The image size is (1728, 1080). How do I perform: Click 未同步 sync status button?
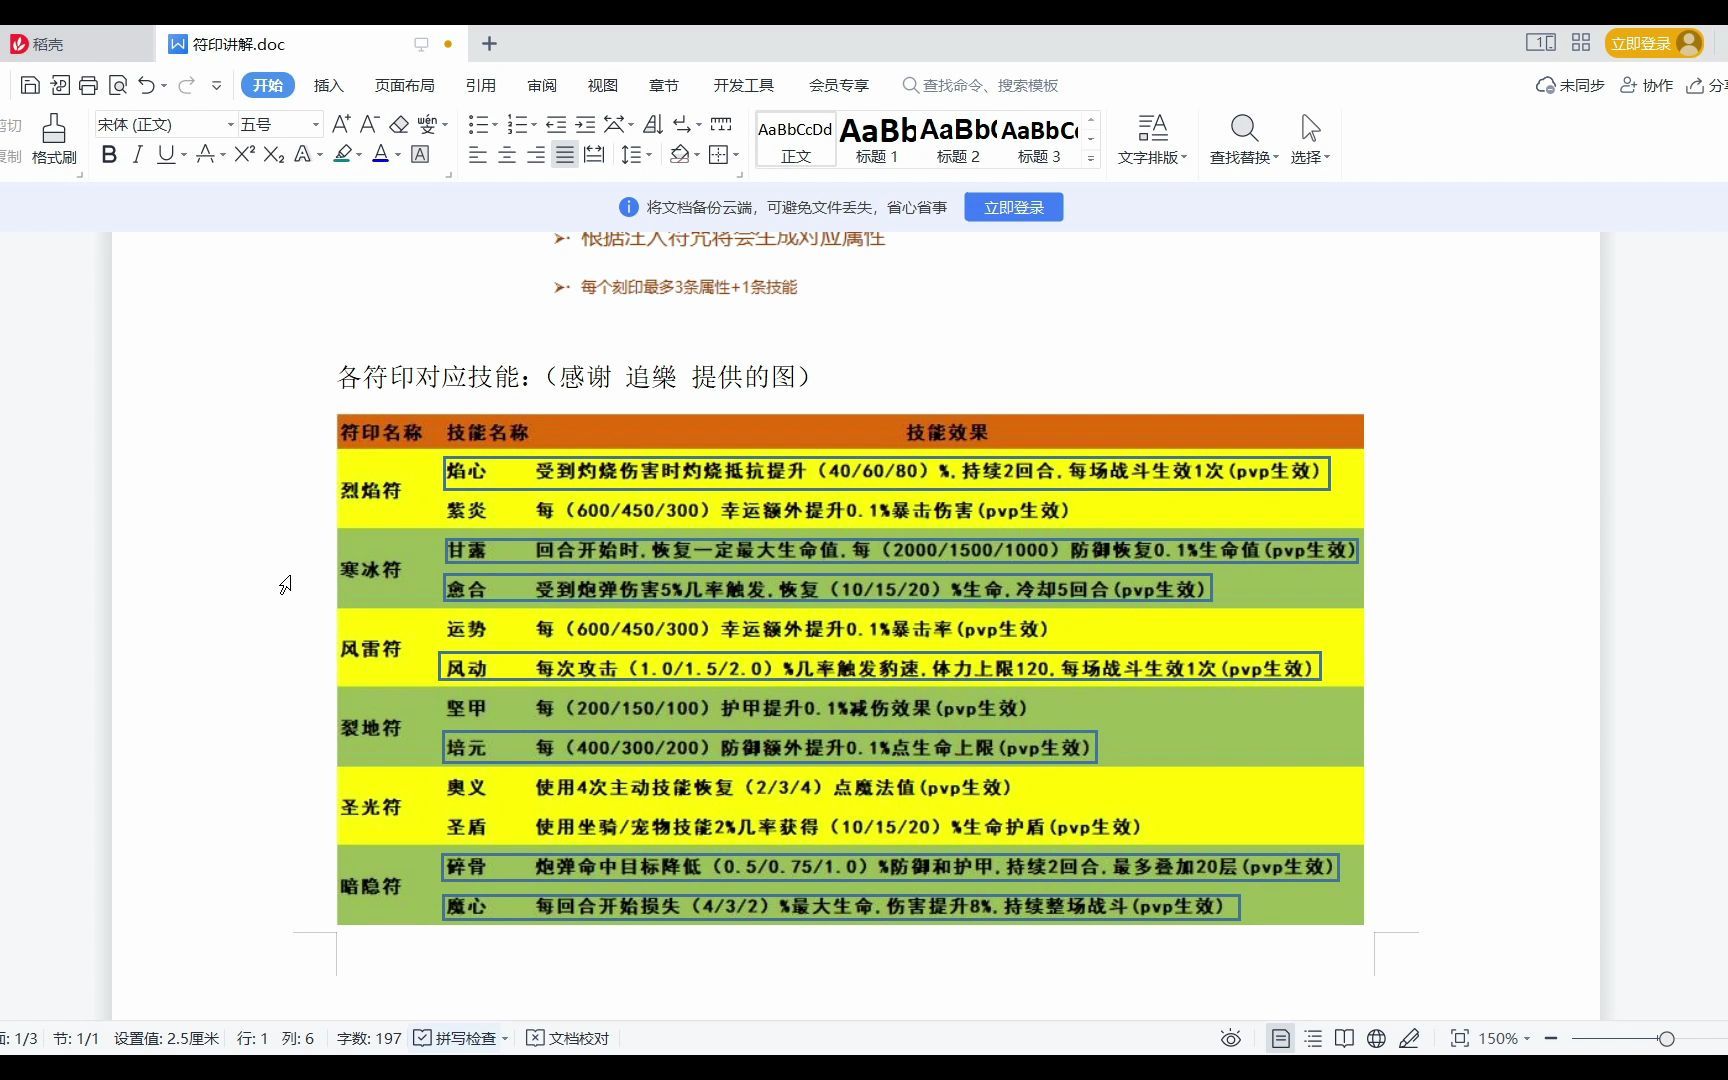click(1570, 85)
